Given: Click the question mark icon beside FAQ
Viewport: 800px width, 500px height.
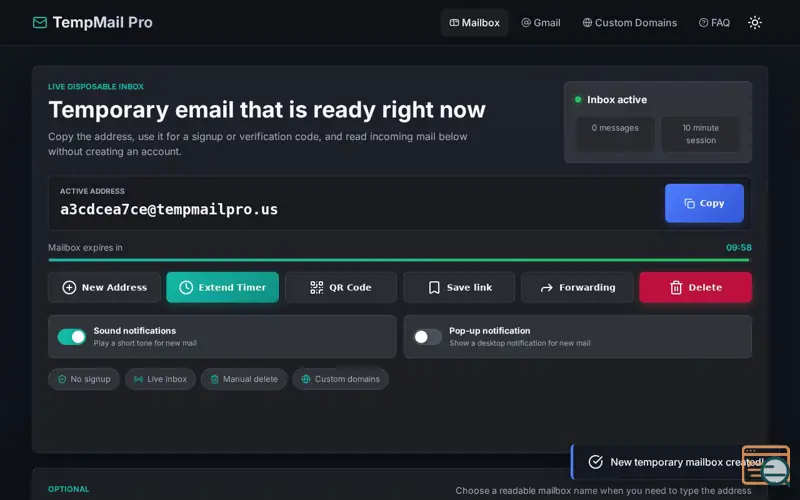Looking at the screenshot, I should 704,22.
